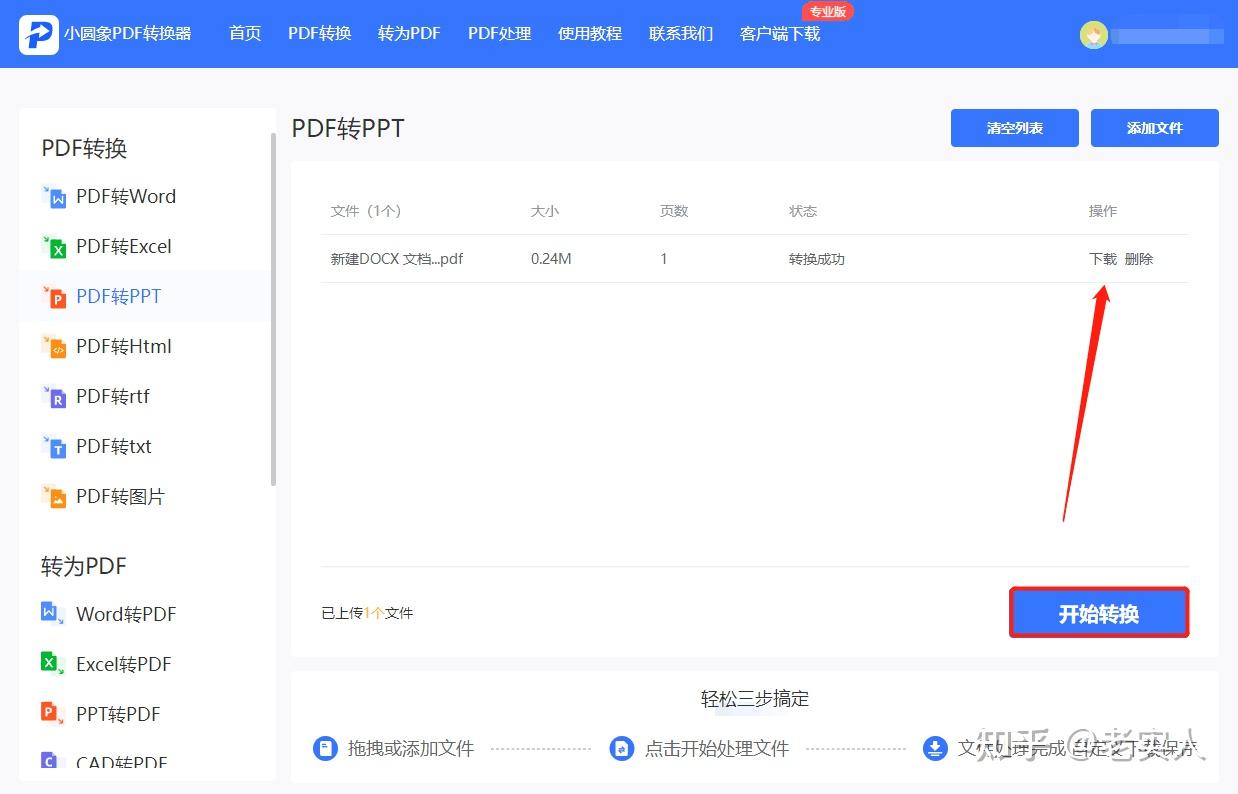1238x794 pixels.
Task: Select the PDF转Excel sidebar icon
Action: coord(54,247)
